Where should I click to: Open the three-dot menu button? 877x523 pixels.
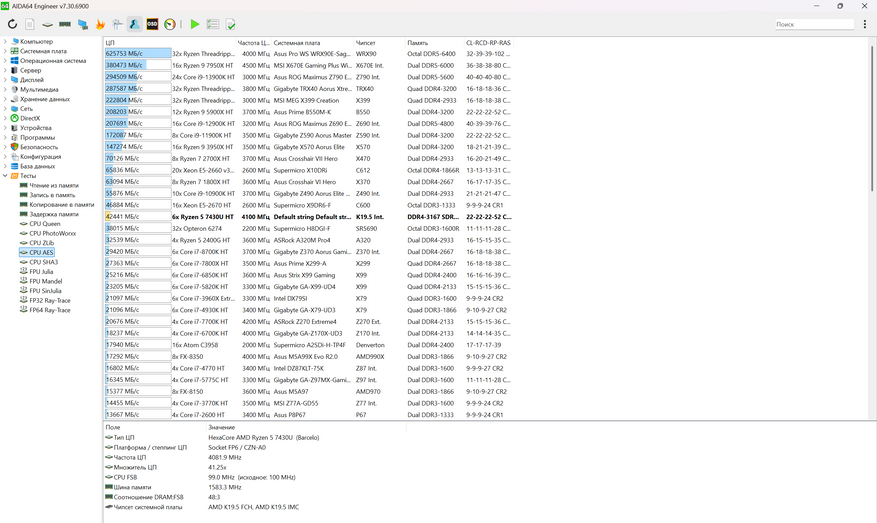tap(865, 24)
